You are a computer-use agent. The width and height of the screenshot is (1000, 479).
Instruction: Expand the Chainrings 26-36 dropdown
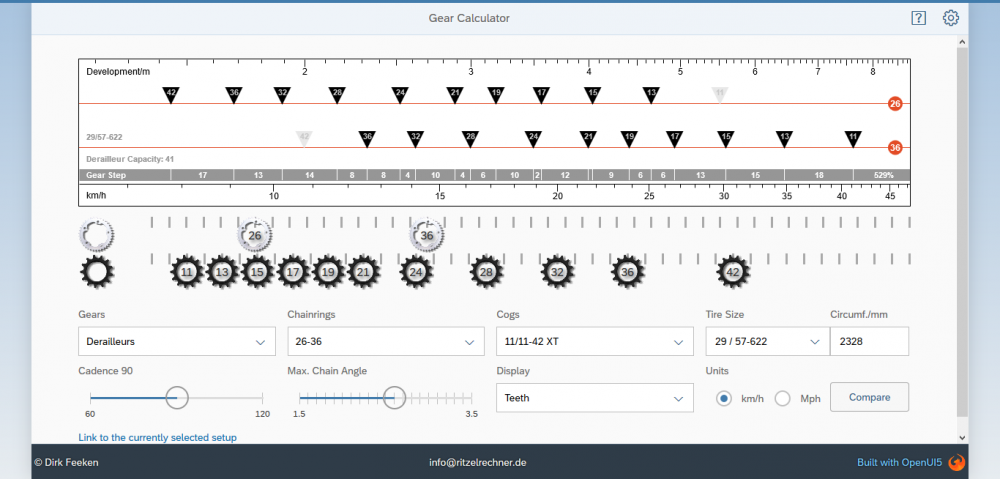[x=385, y=341]
